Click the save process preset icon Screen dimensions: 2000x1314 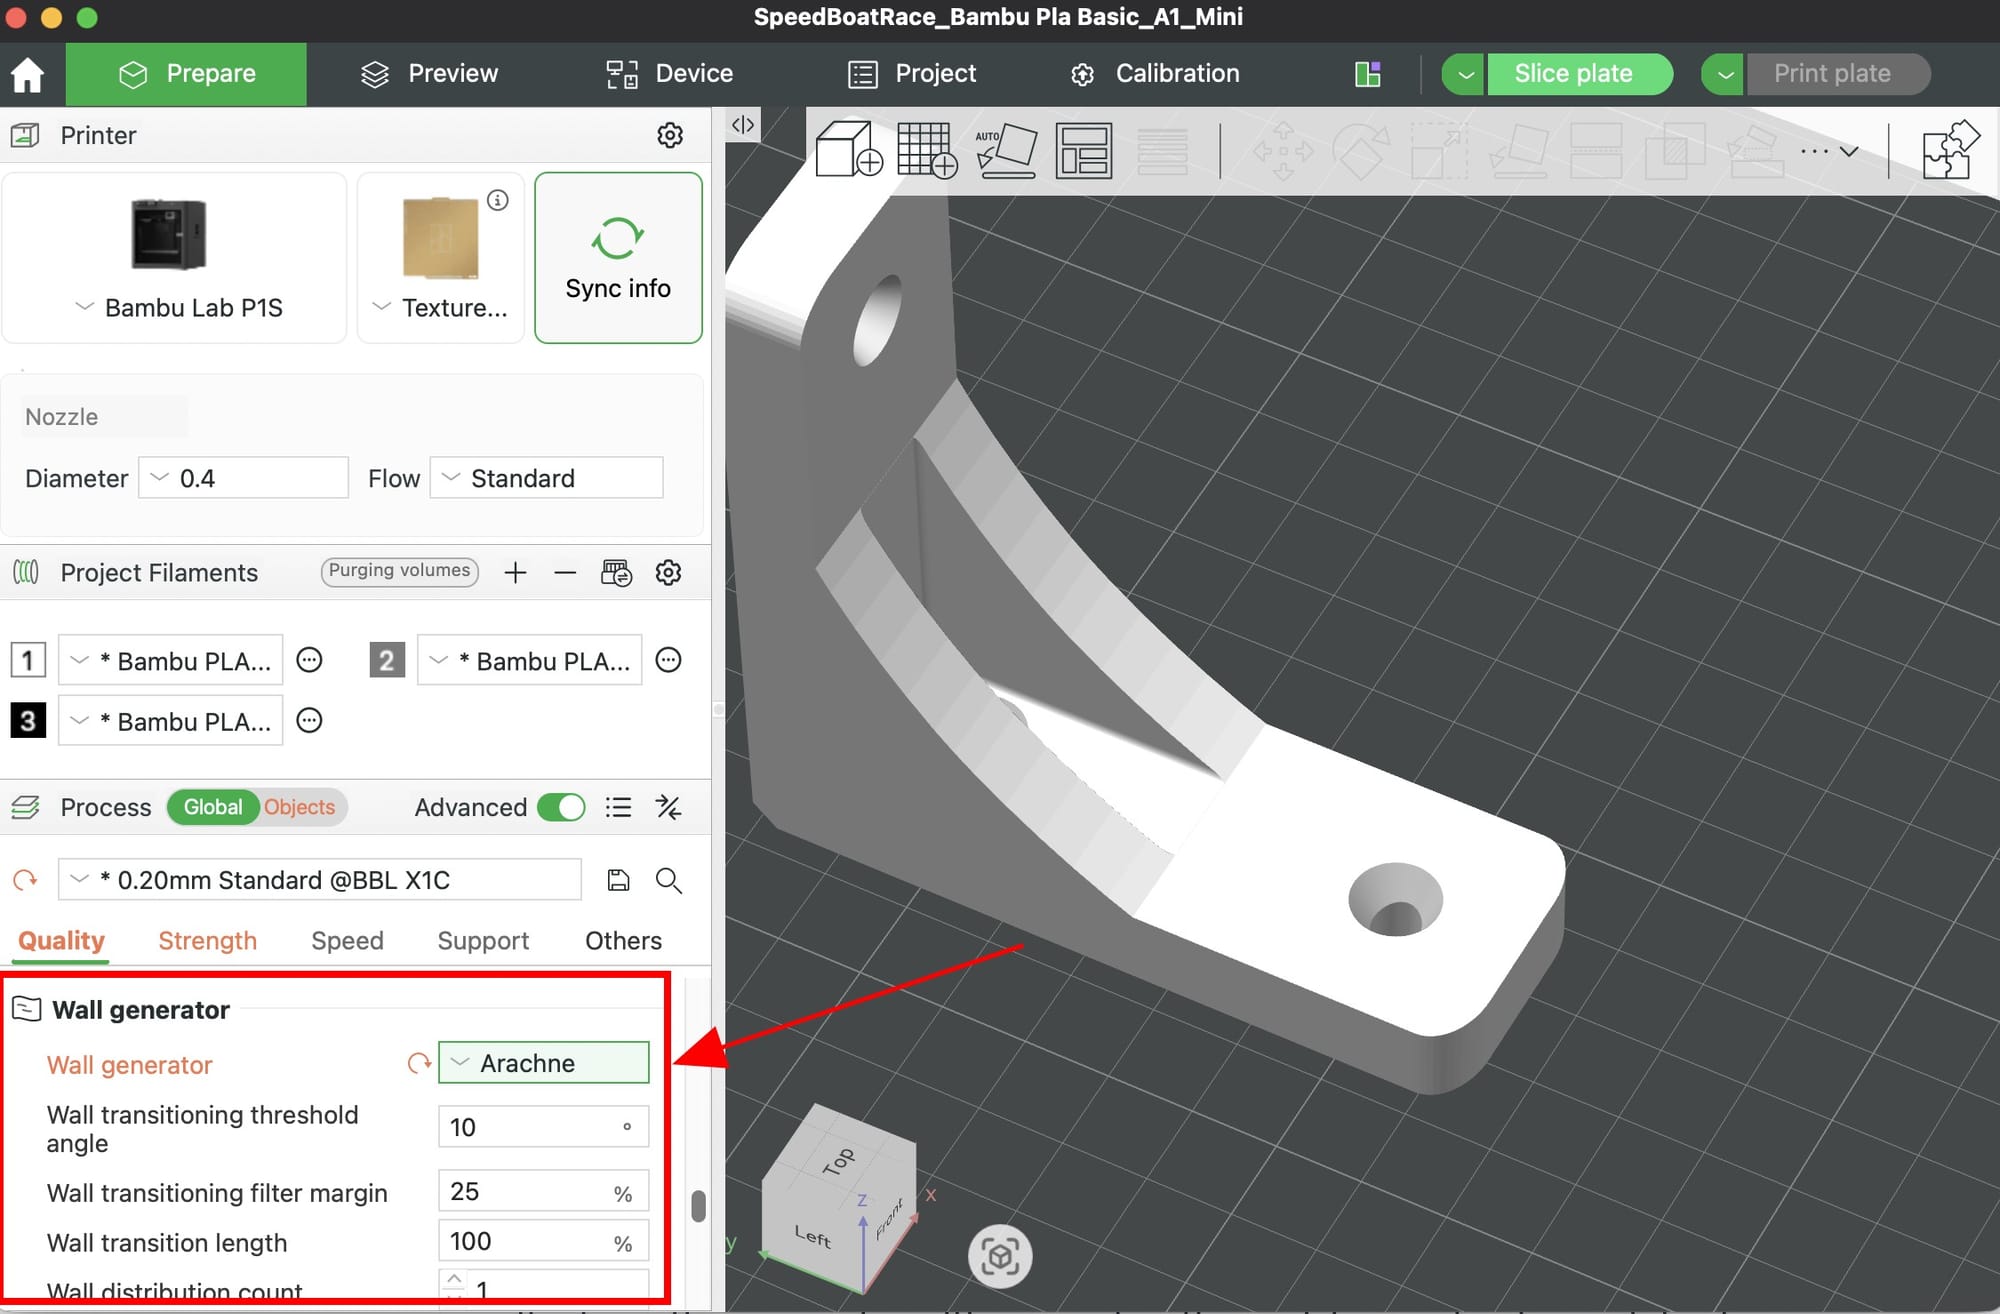tap(618, 880)
